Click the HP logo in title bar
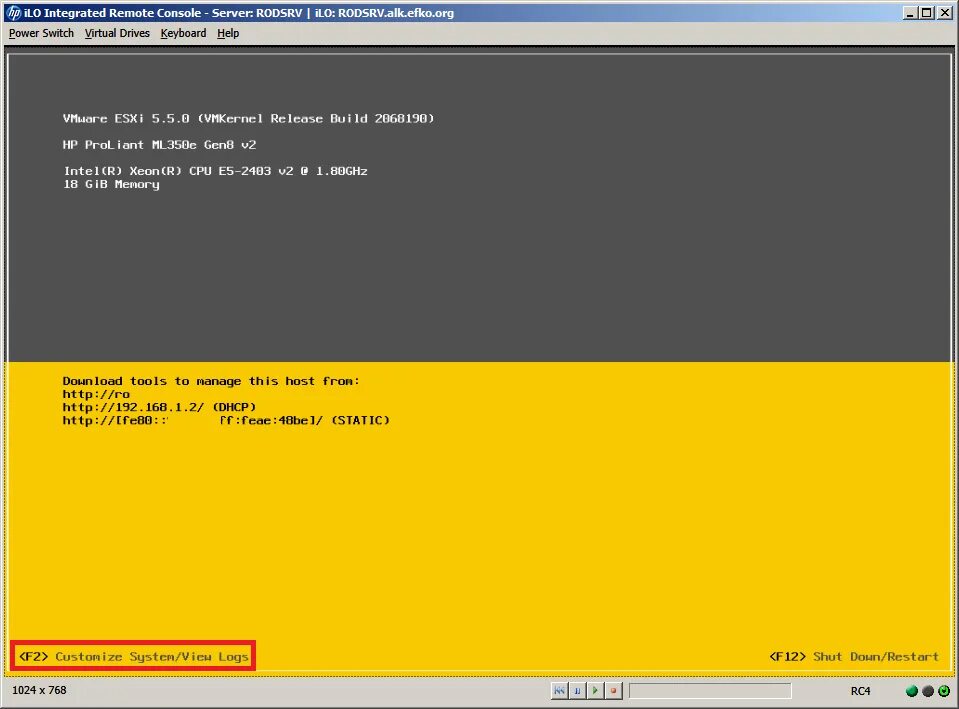This screenshot has width=959, height=709. (x=13, y=13)
